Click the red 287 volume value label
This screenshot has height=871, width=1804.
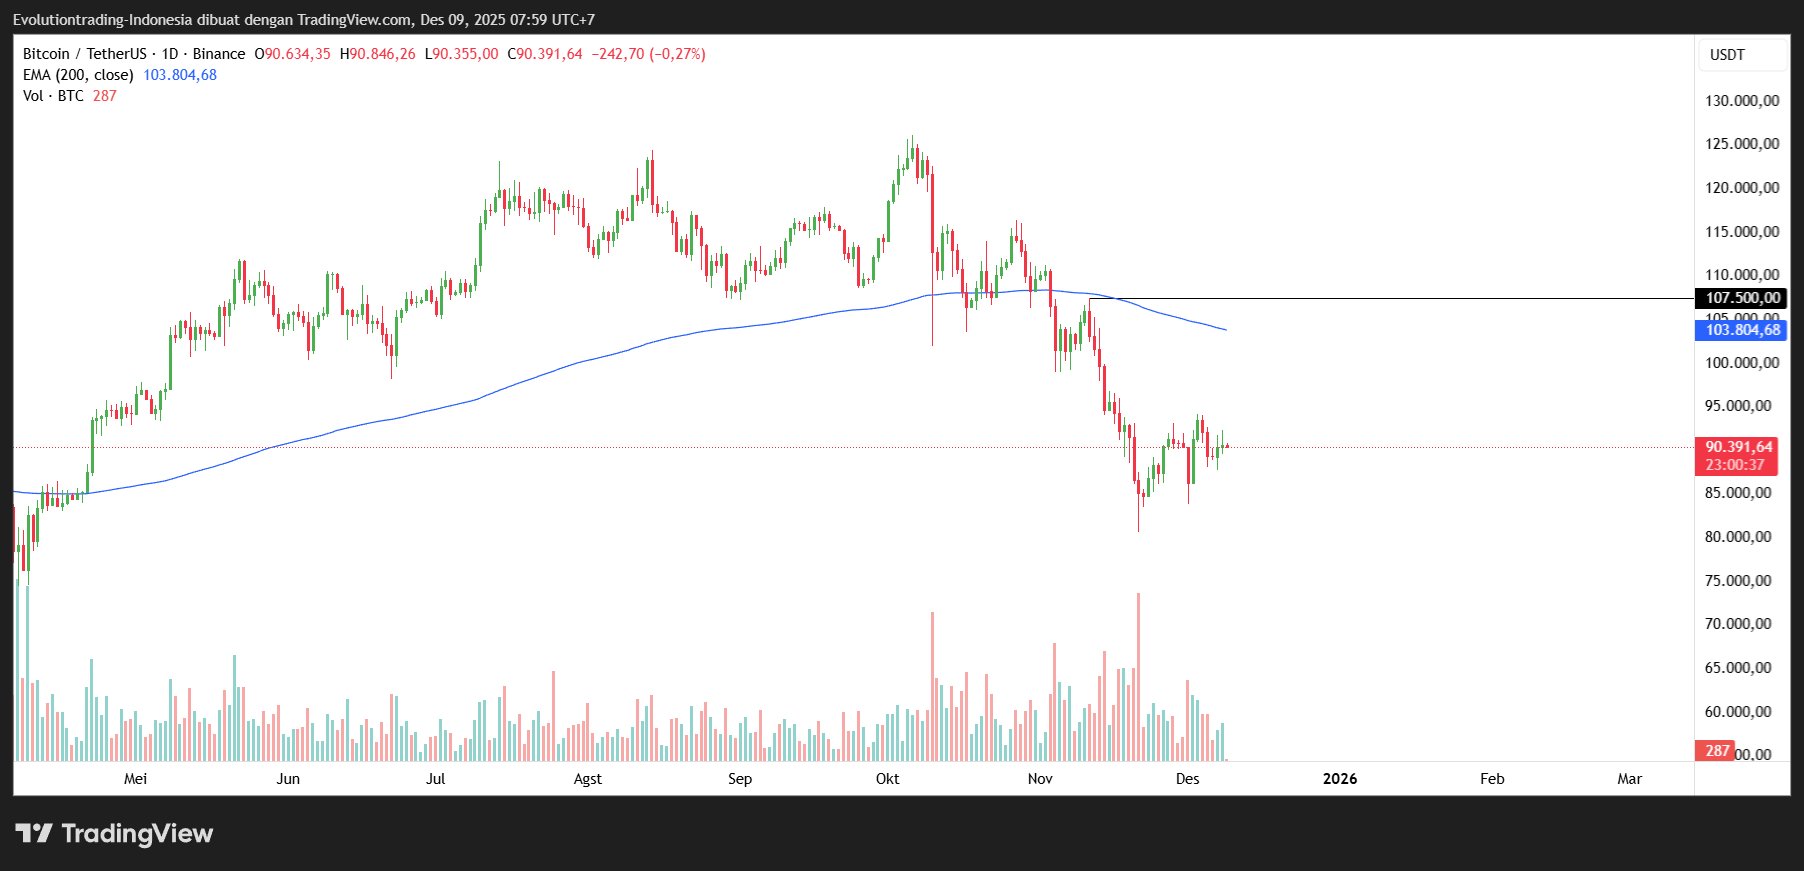[1716, 750]
